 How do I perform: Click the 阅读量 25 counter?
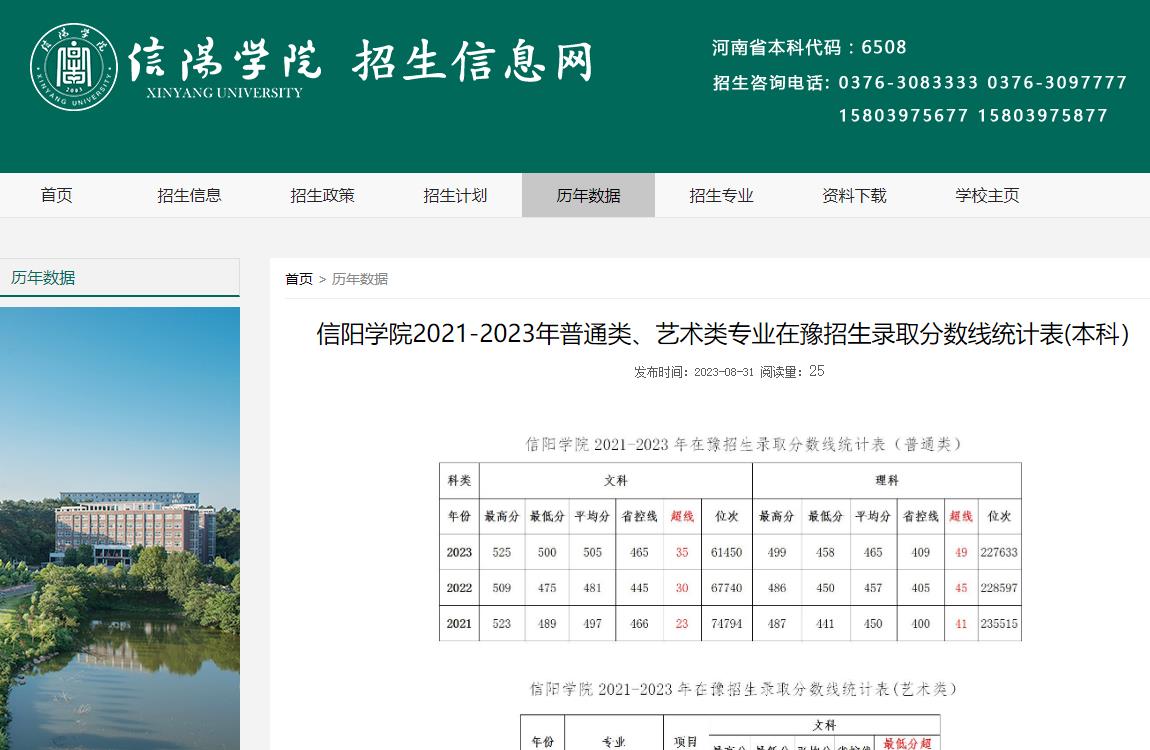792,372
